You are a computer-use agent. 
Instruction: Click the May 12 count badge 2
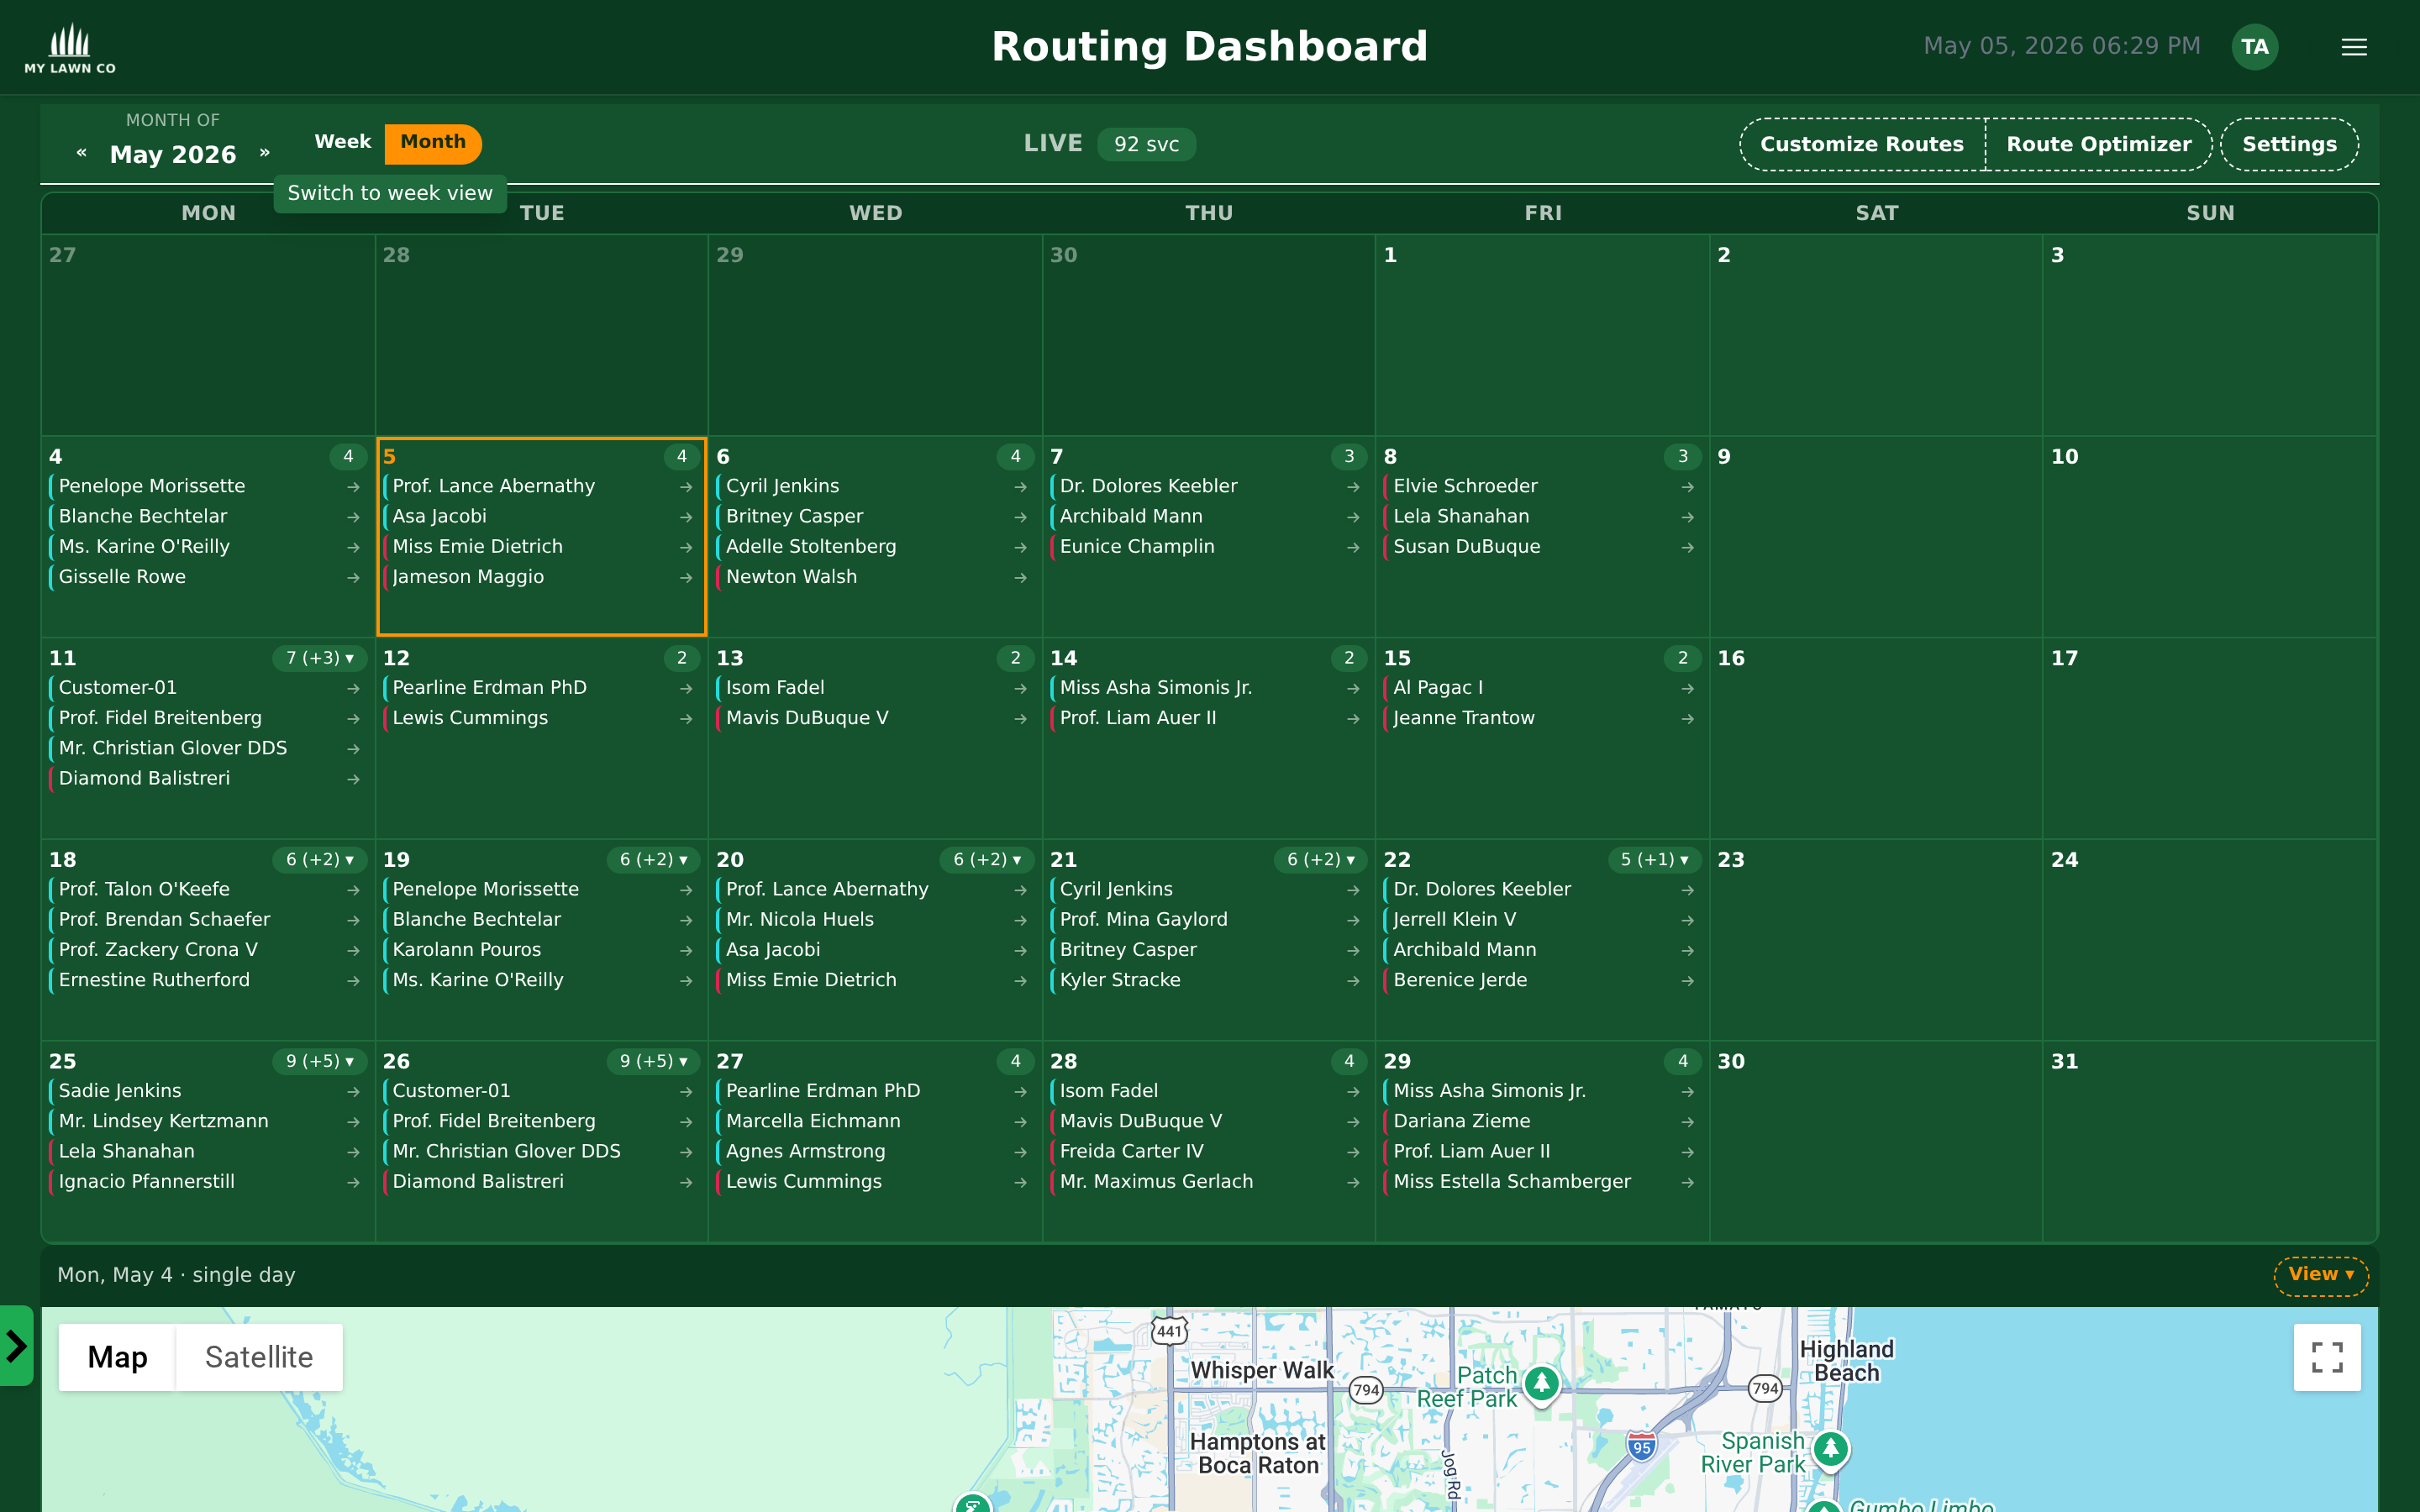click(x=682, y=658)
